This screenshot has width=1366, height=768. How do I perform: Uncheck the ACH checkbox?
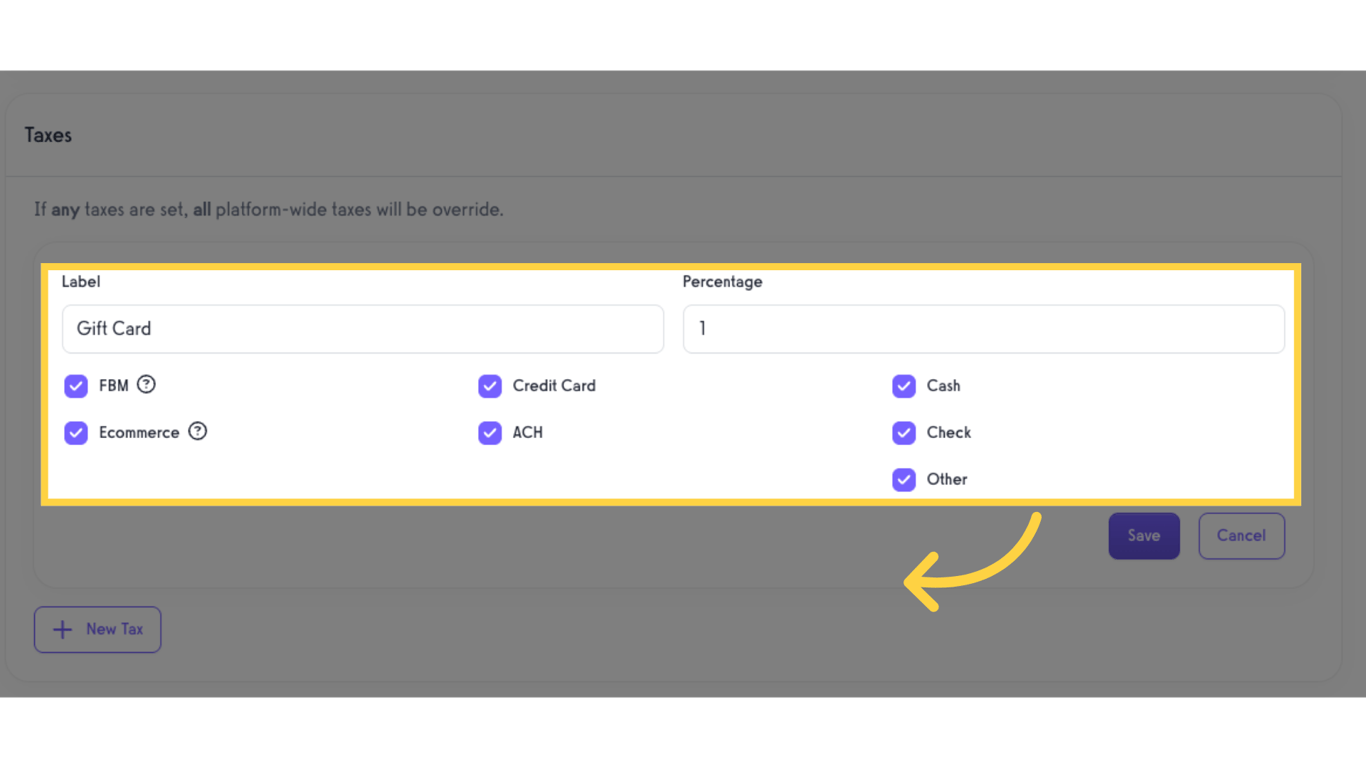pyautogui.click(x=490, y=432)
